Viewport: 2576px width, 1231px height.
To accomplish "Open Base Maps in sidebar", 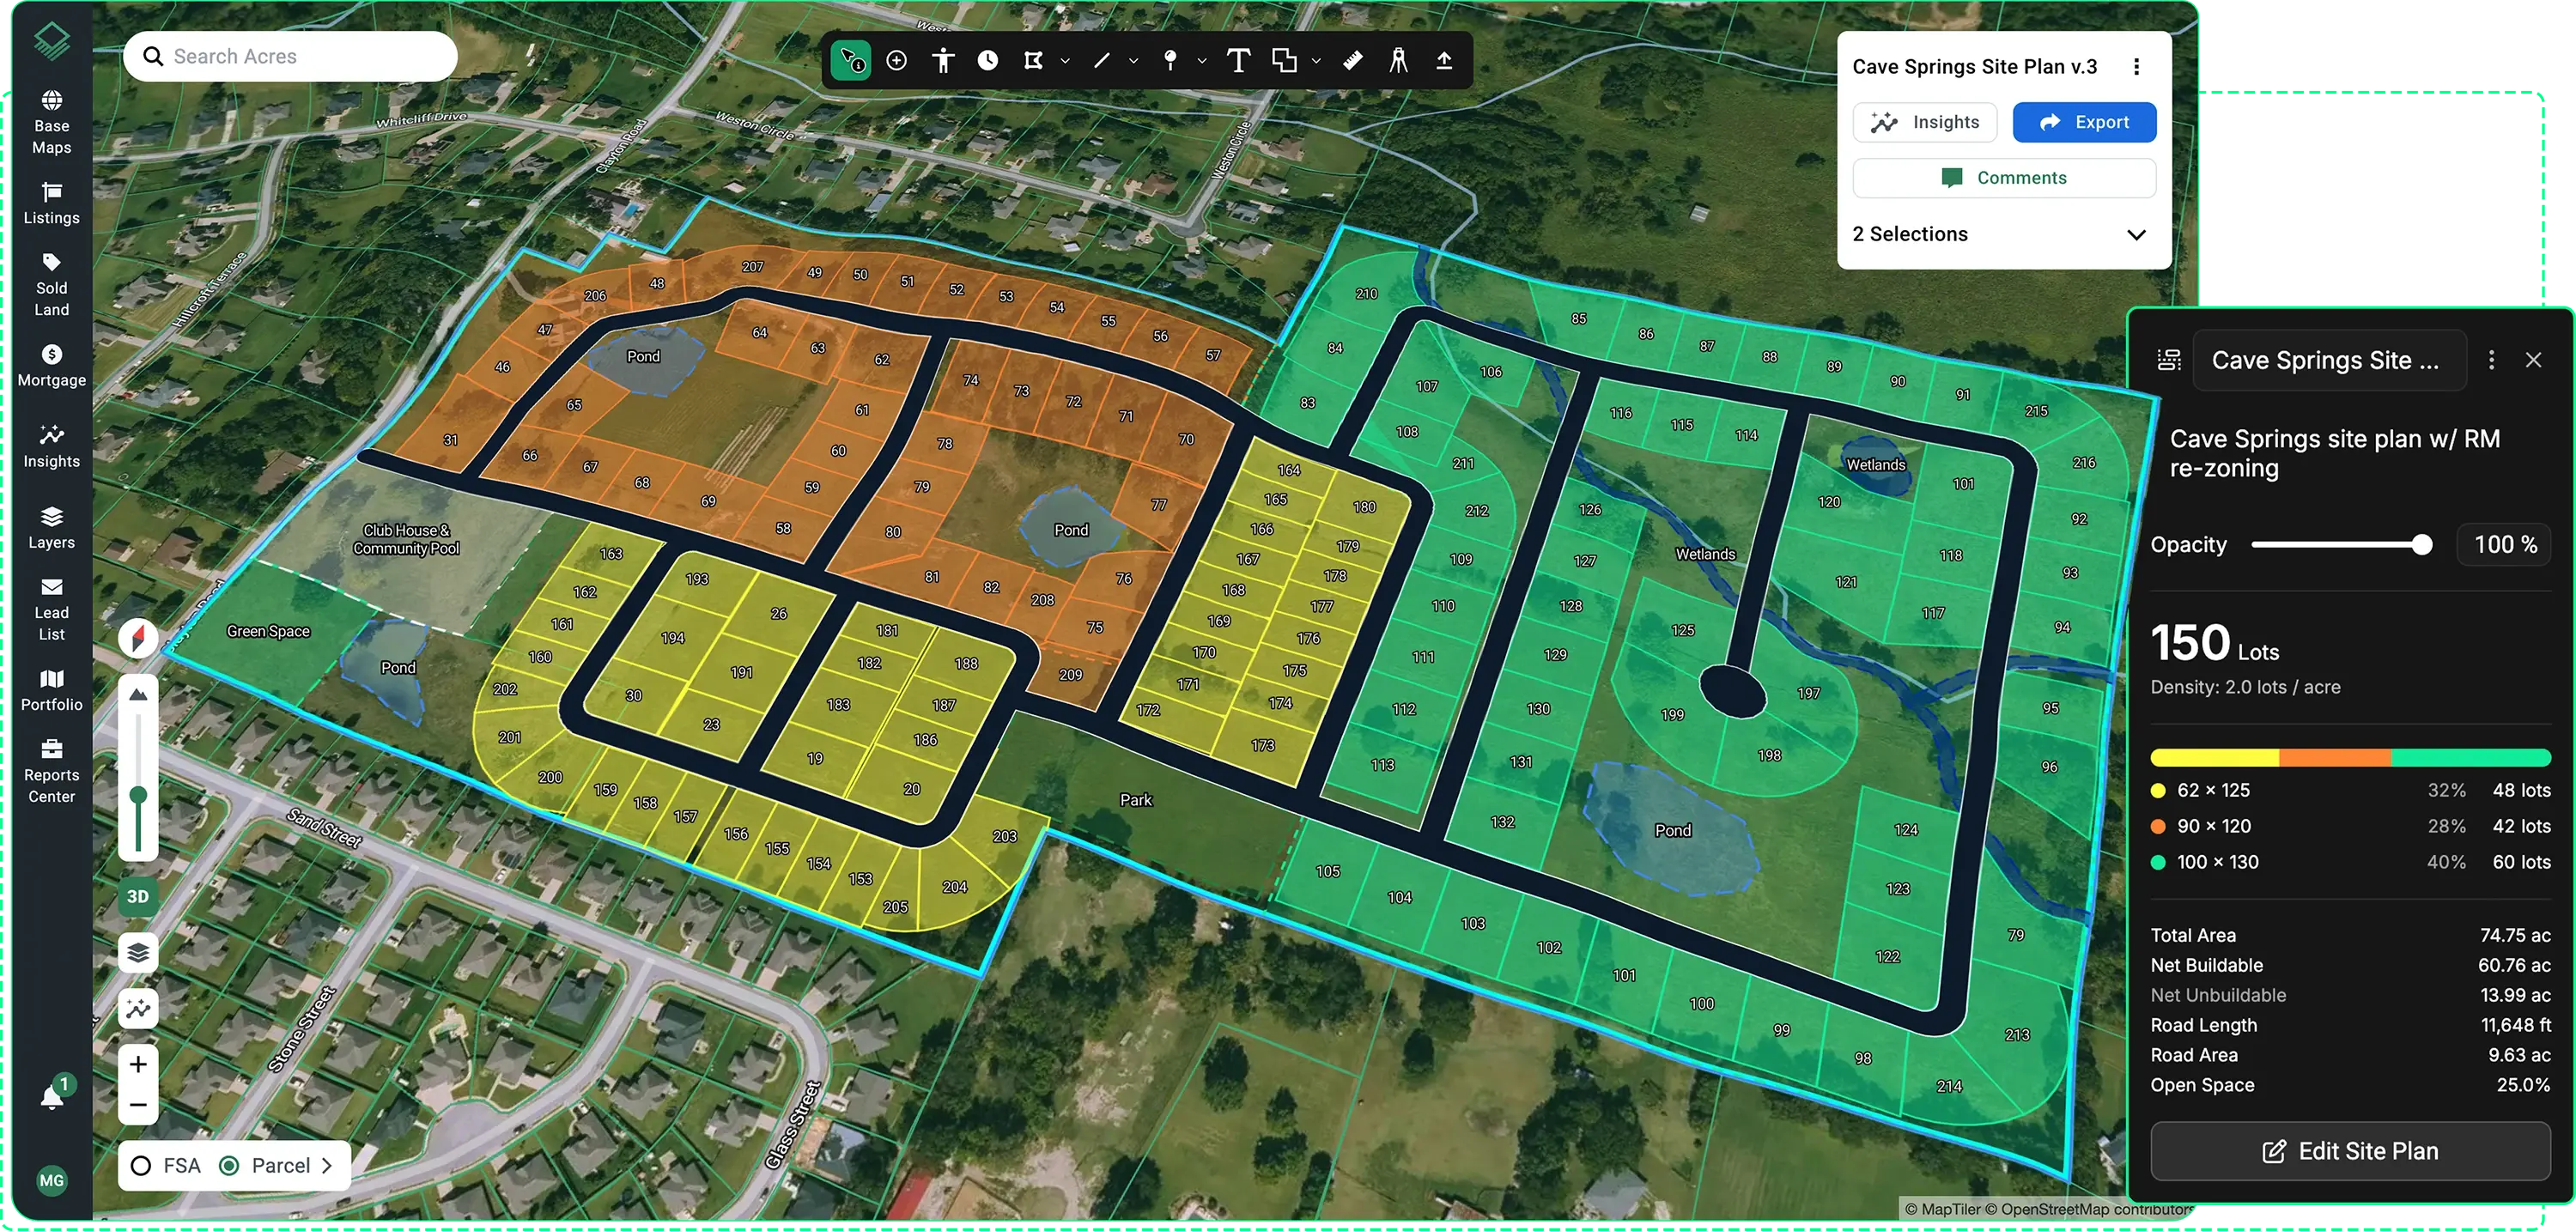I will click(x=52, y=122).
